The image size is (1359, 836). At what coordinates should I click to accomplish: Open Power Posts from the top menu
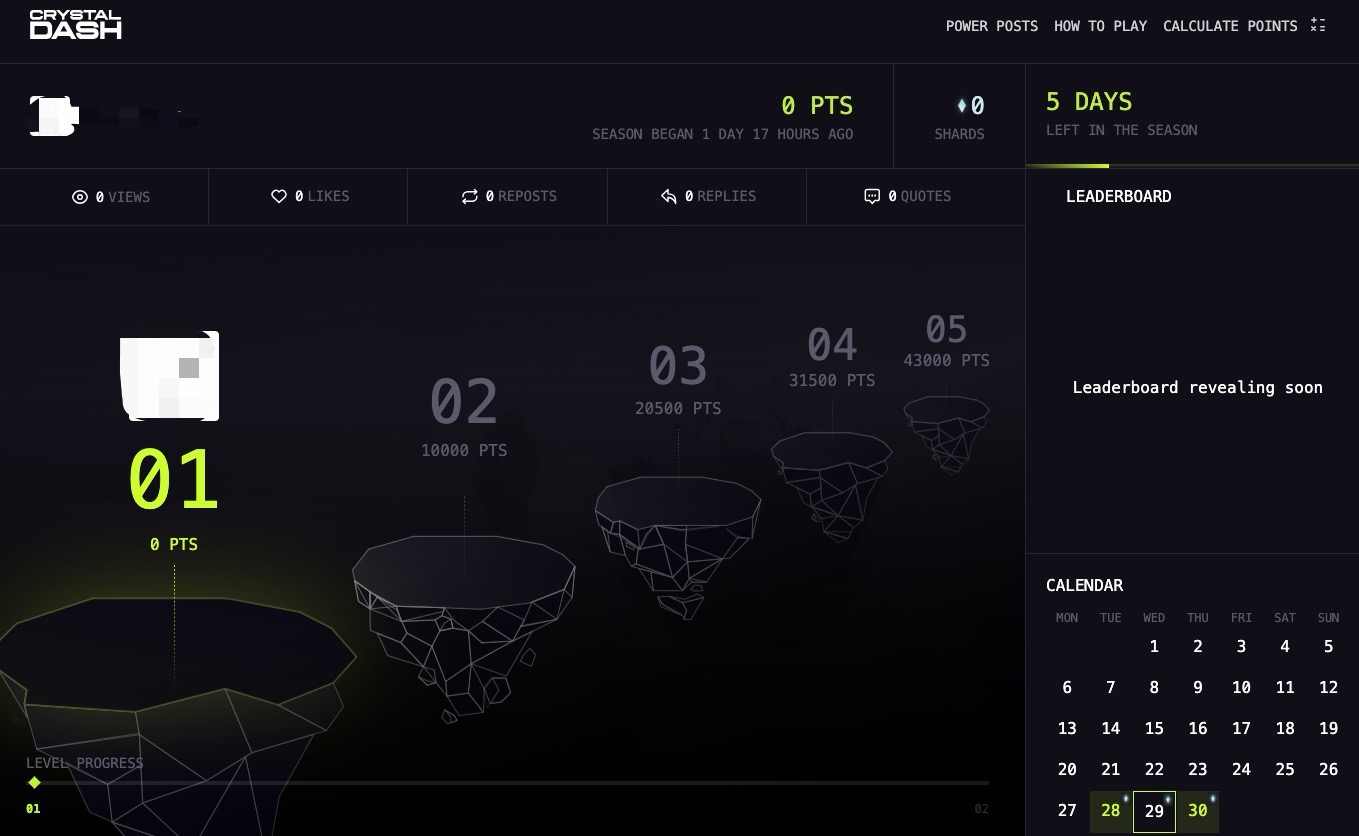(992, 26)
